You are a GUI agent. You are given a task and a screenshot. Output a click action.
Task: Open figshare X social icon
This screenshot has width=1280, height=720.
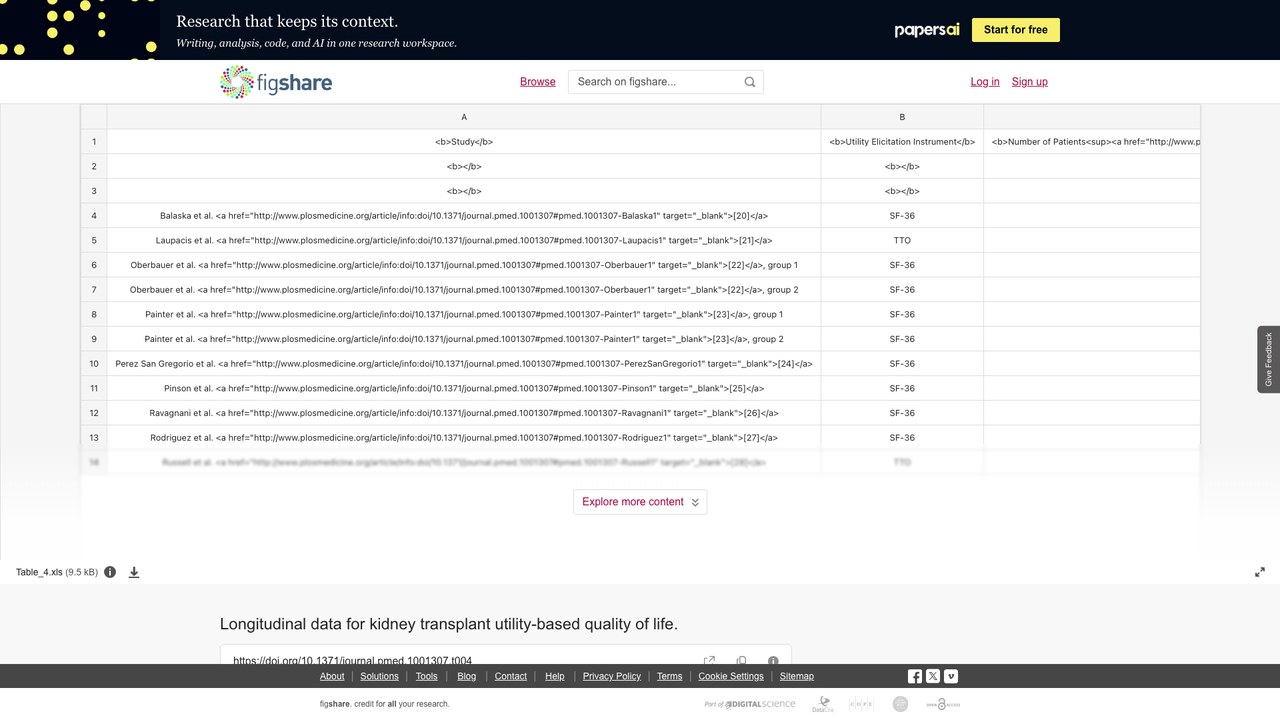(933, 676)
